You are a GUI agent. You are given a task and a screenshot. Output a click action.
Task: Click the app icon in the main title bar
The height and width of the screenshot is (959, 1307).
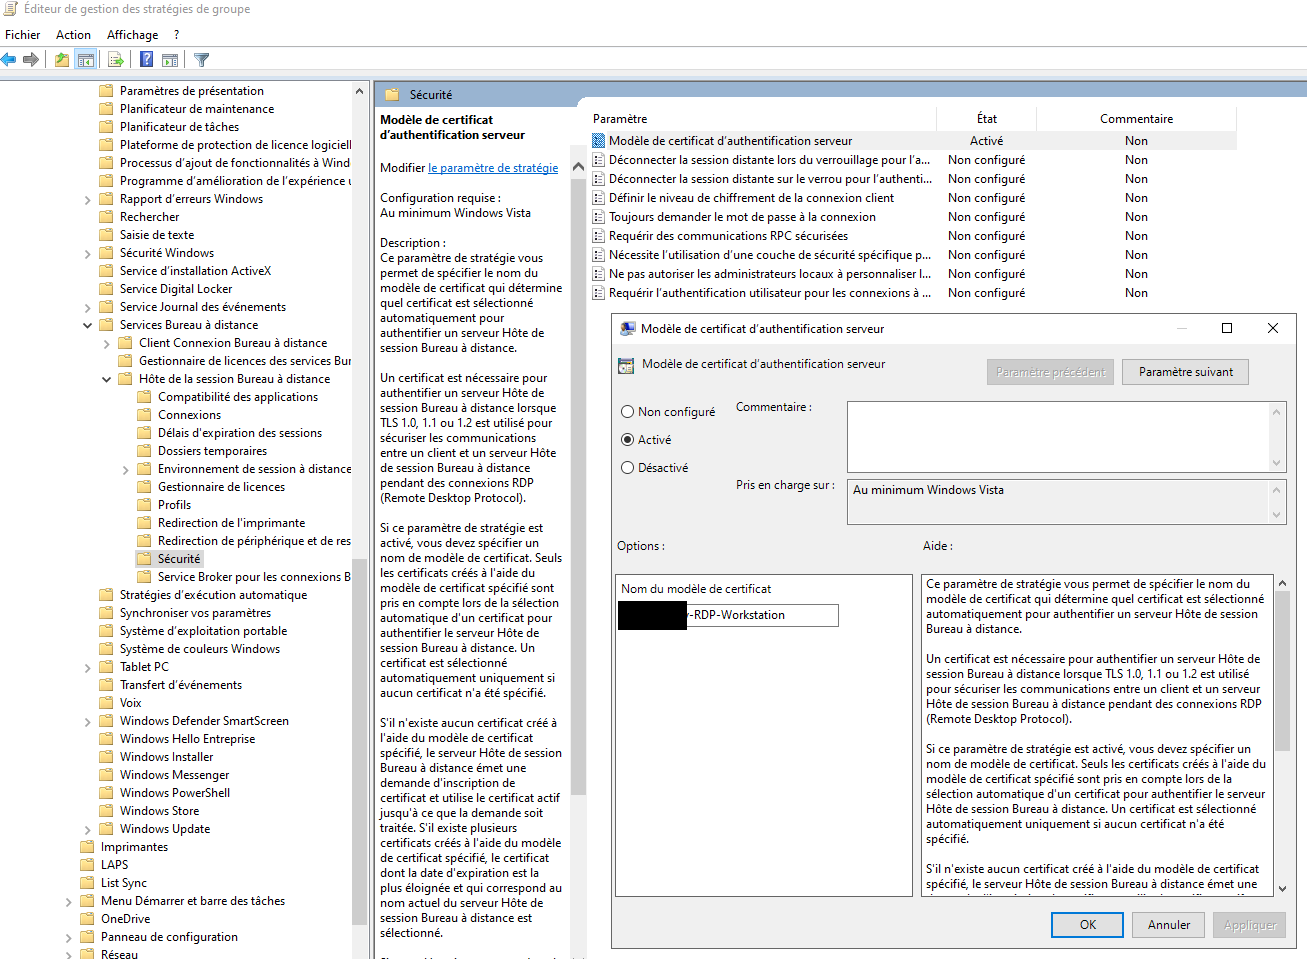[10, 9]
